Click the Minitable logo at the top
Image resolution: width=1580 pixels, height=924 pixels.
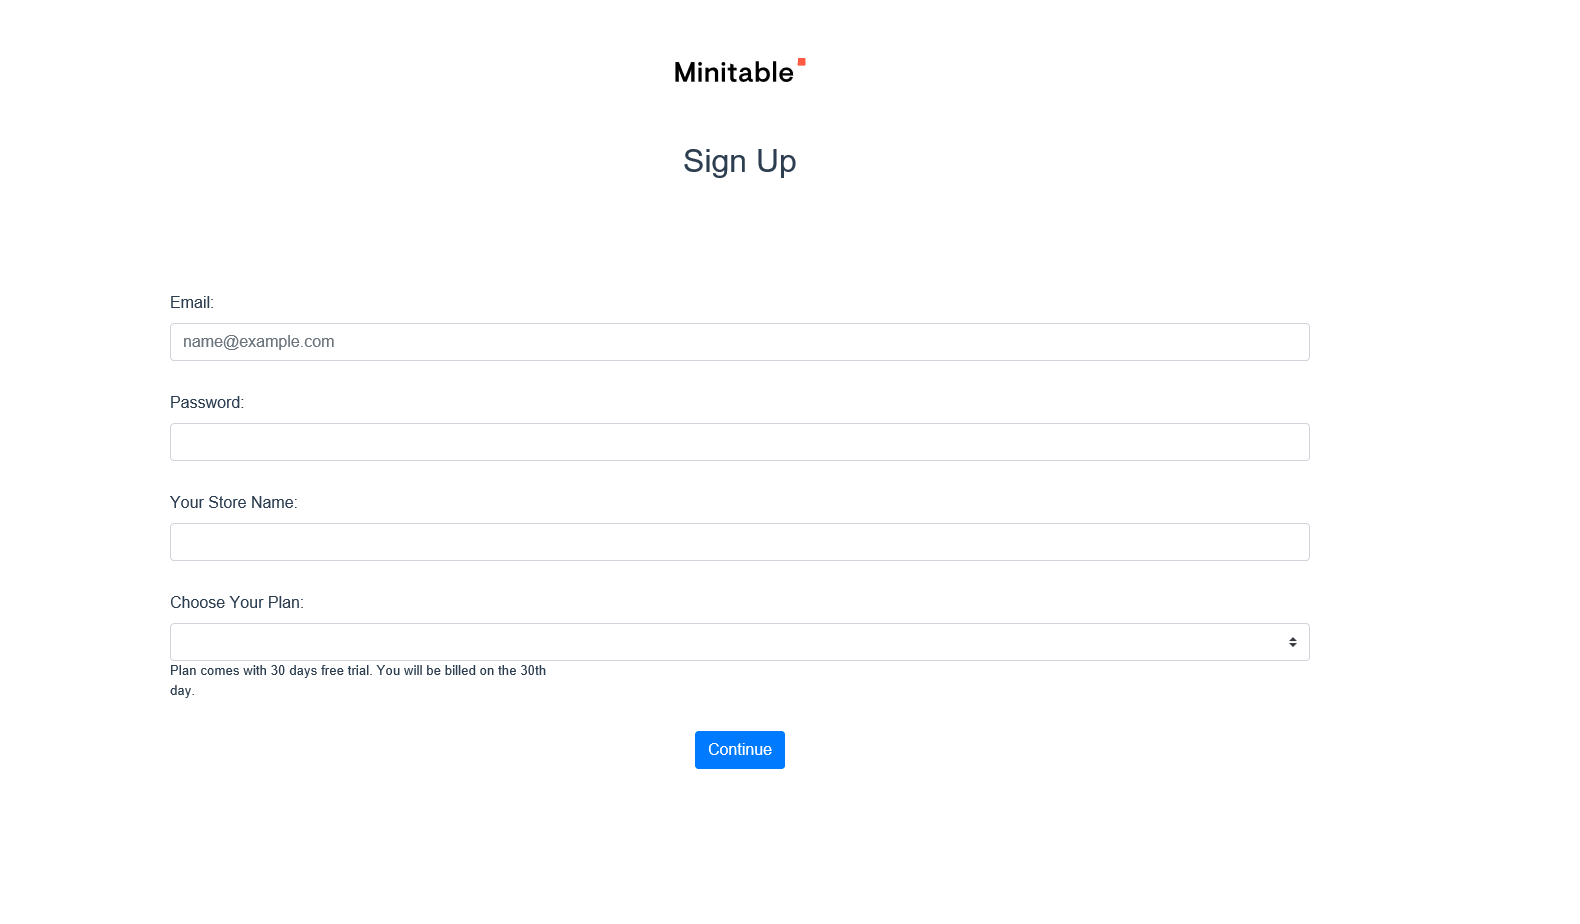coord(740,71)
